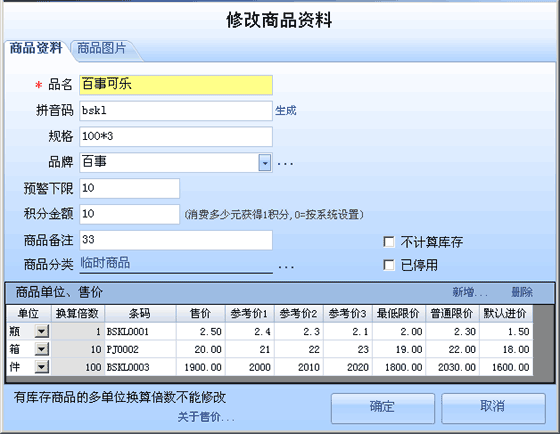Click the 参考价1 cell 2.4
Screen dimensions: 560x434
(x=249, y=331)
